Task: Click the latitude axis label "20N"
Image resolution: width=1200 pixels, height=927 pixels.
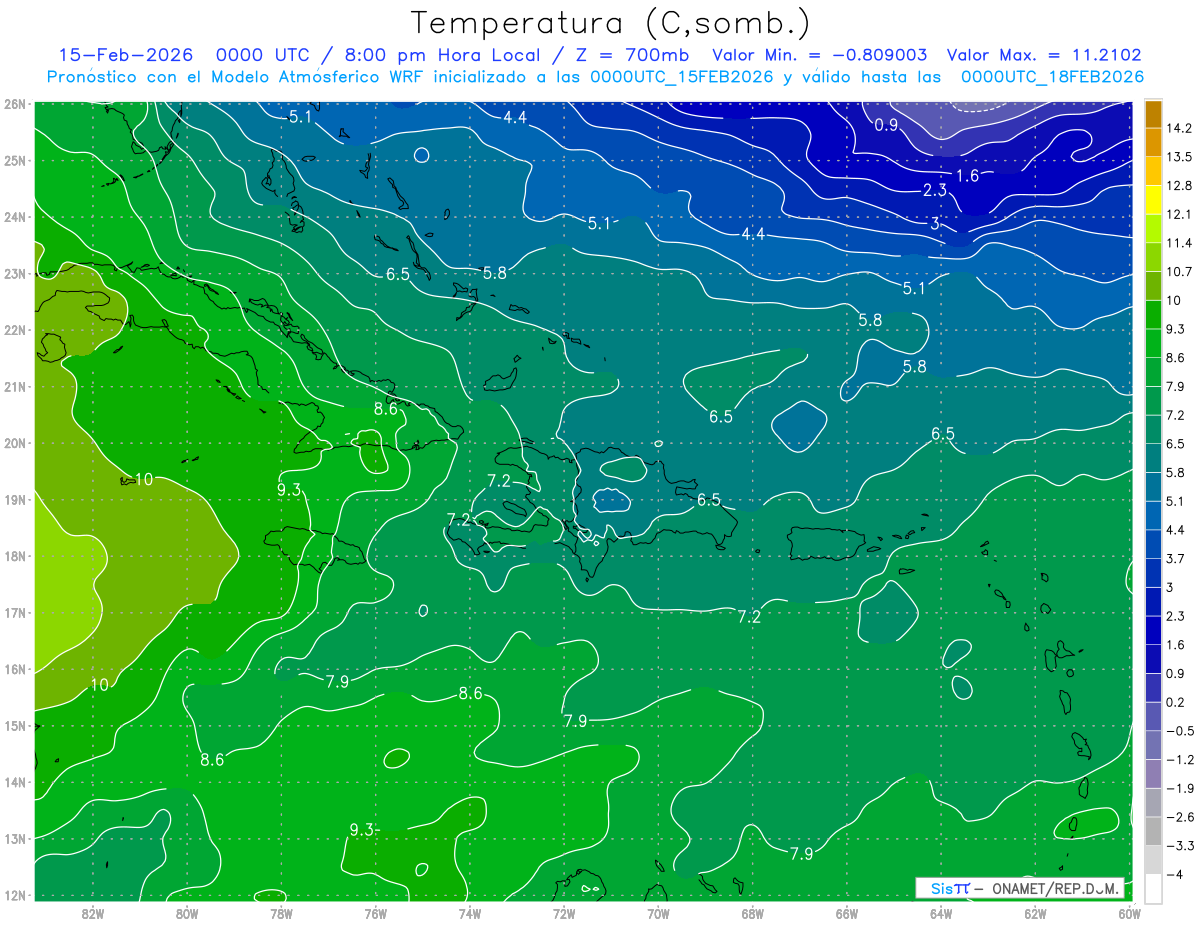Action: (x=15, y=443)
